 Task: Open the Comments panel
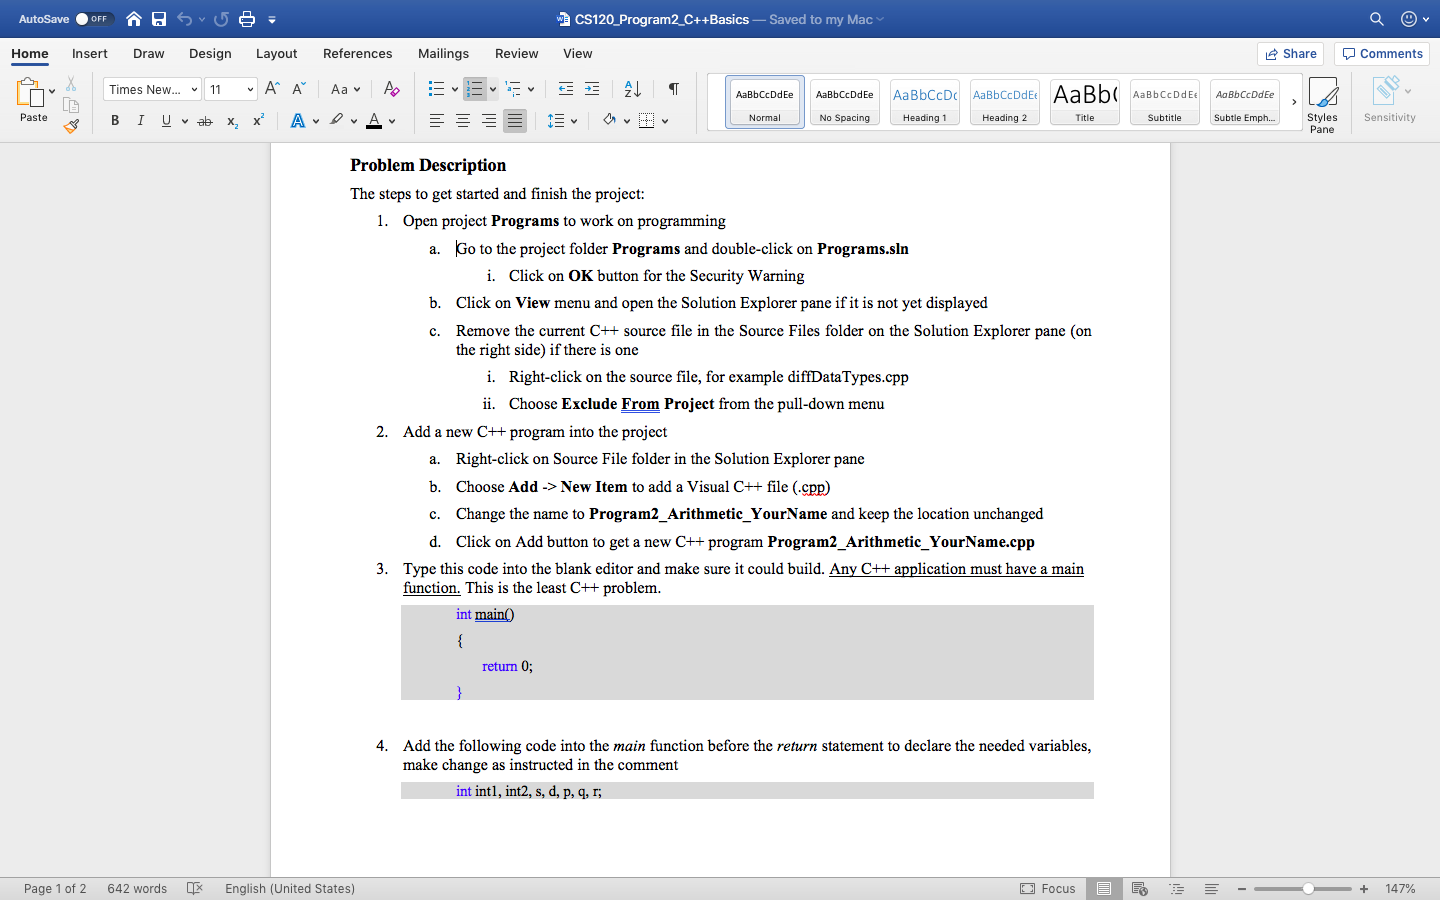click(1381, 53)
